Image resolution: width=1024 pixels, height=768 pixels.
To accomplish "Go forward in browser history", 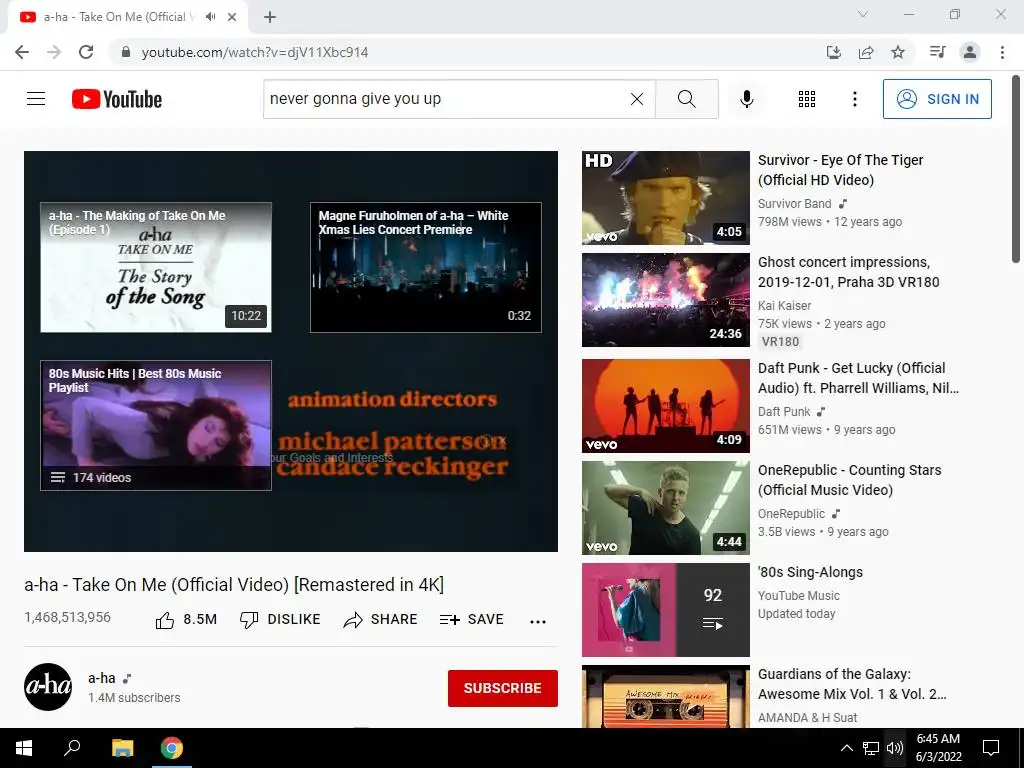I will (x=54, y=52).
